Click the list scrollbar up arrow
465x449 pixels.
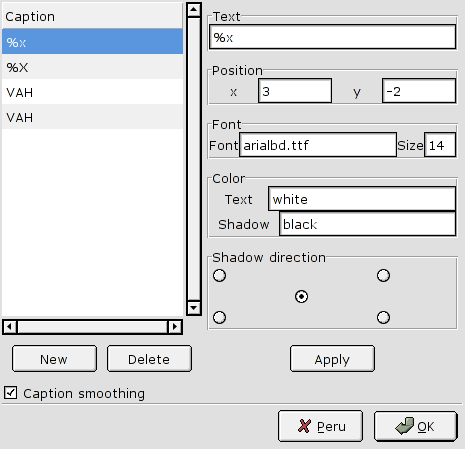(x=194, y=10)
